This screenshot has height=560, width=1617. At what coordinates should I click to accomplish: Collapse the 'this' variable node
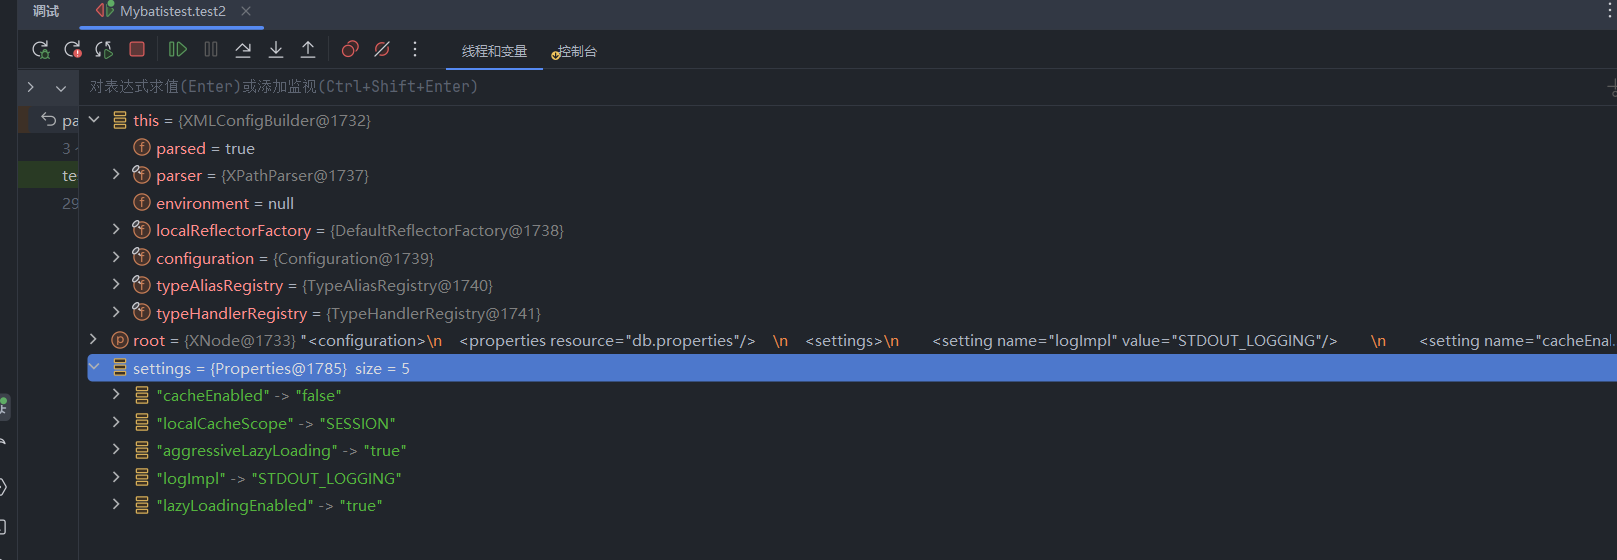tap(94, 119)
